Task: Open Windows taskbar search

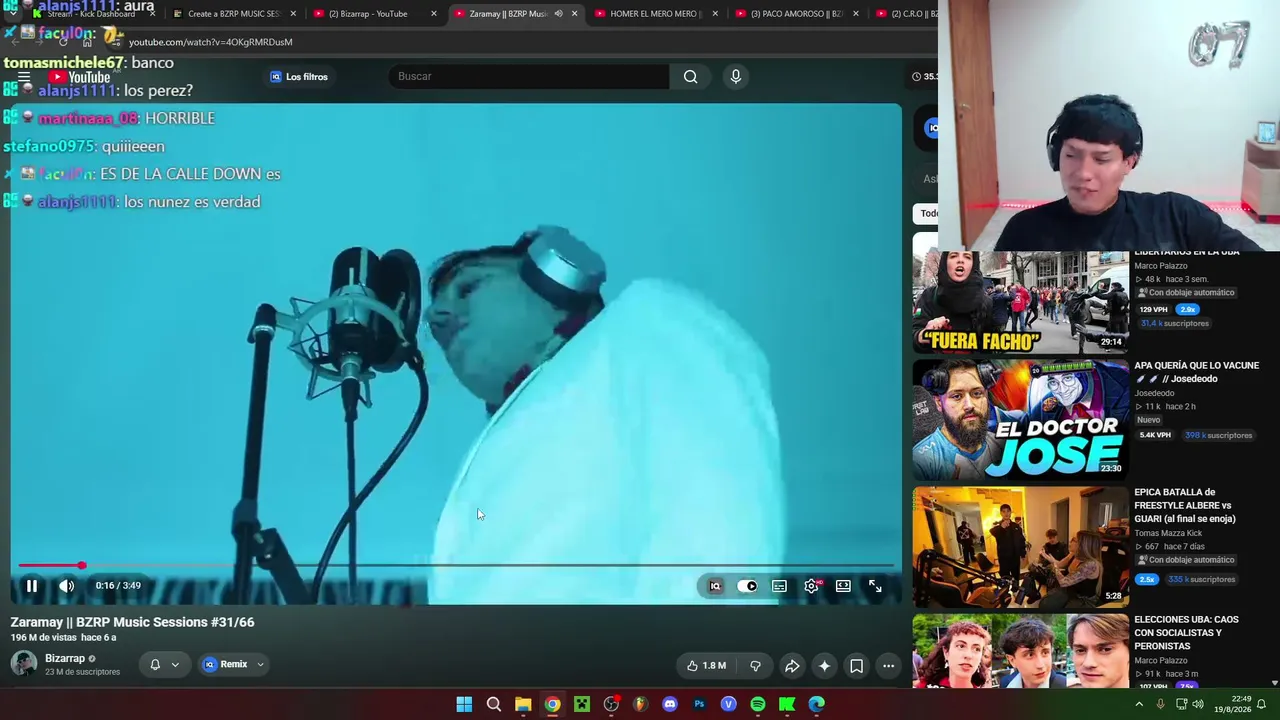Action: click(494, 704)
